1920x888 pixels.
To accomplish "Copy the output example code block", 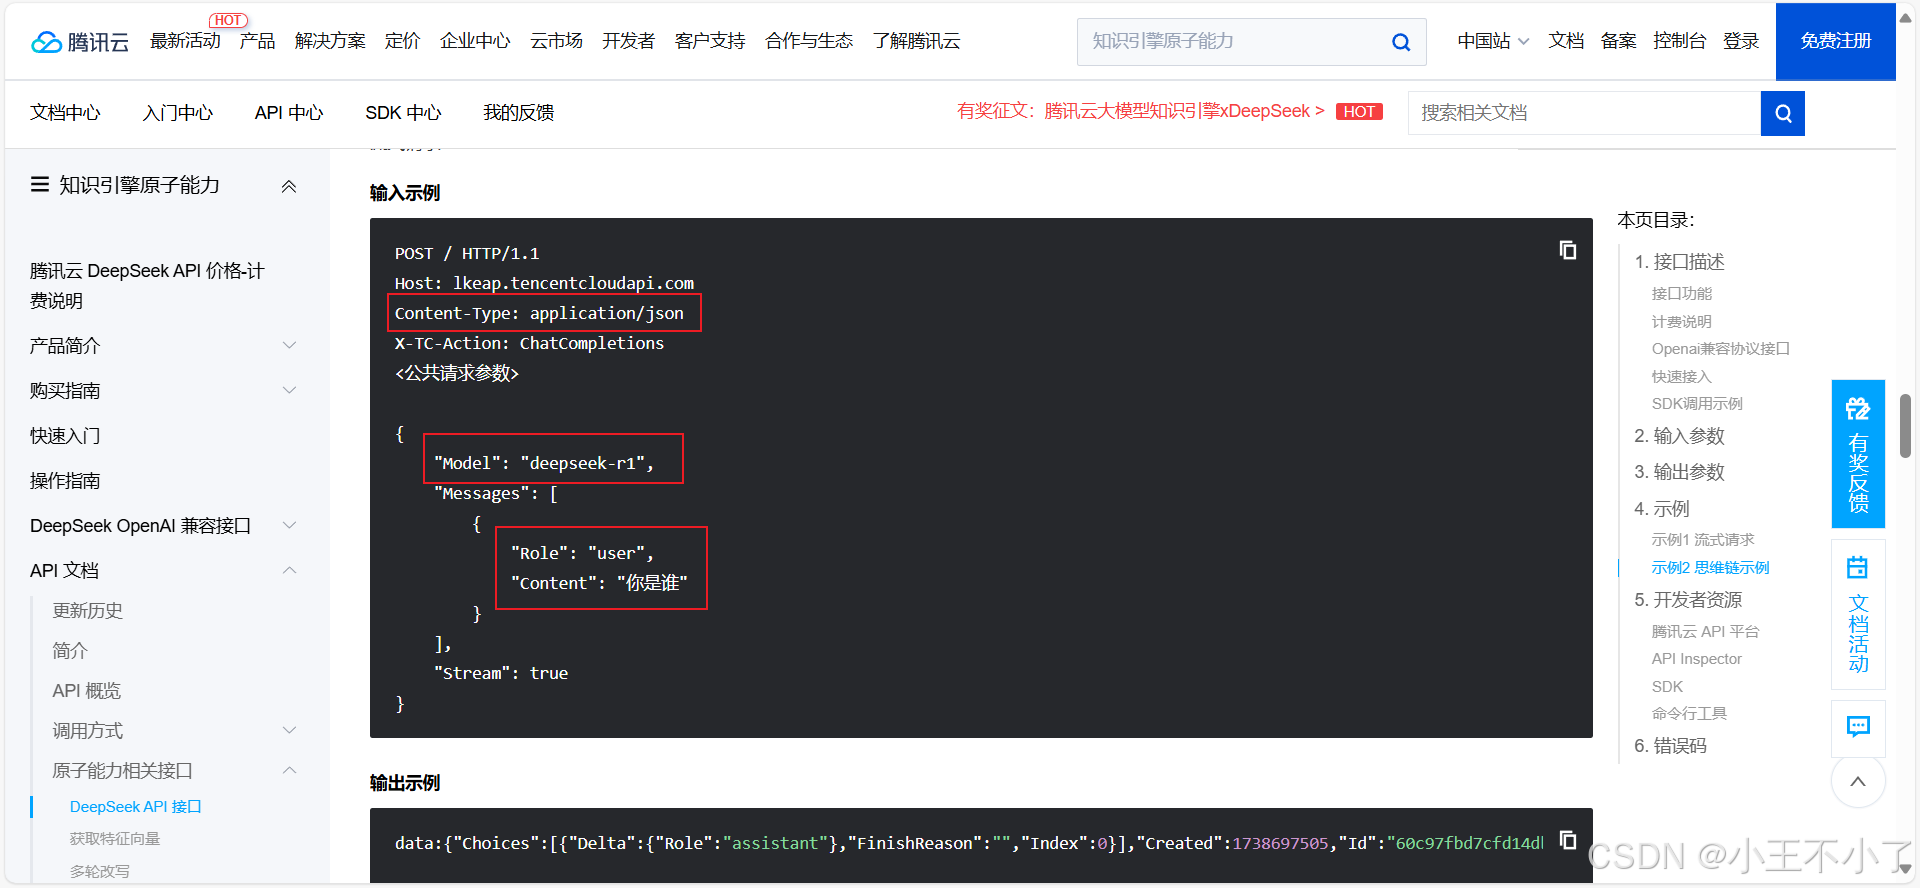I will point(1568,840).
